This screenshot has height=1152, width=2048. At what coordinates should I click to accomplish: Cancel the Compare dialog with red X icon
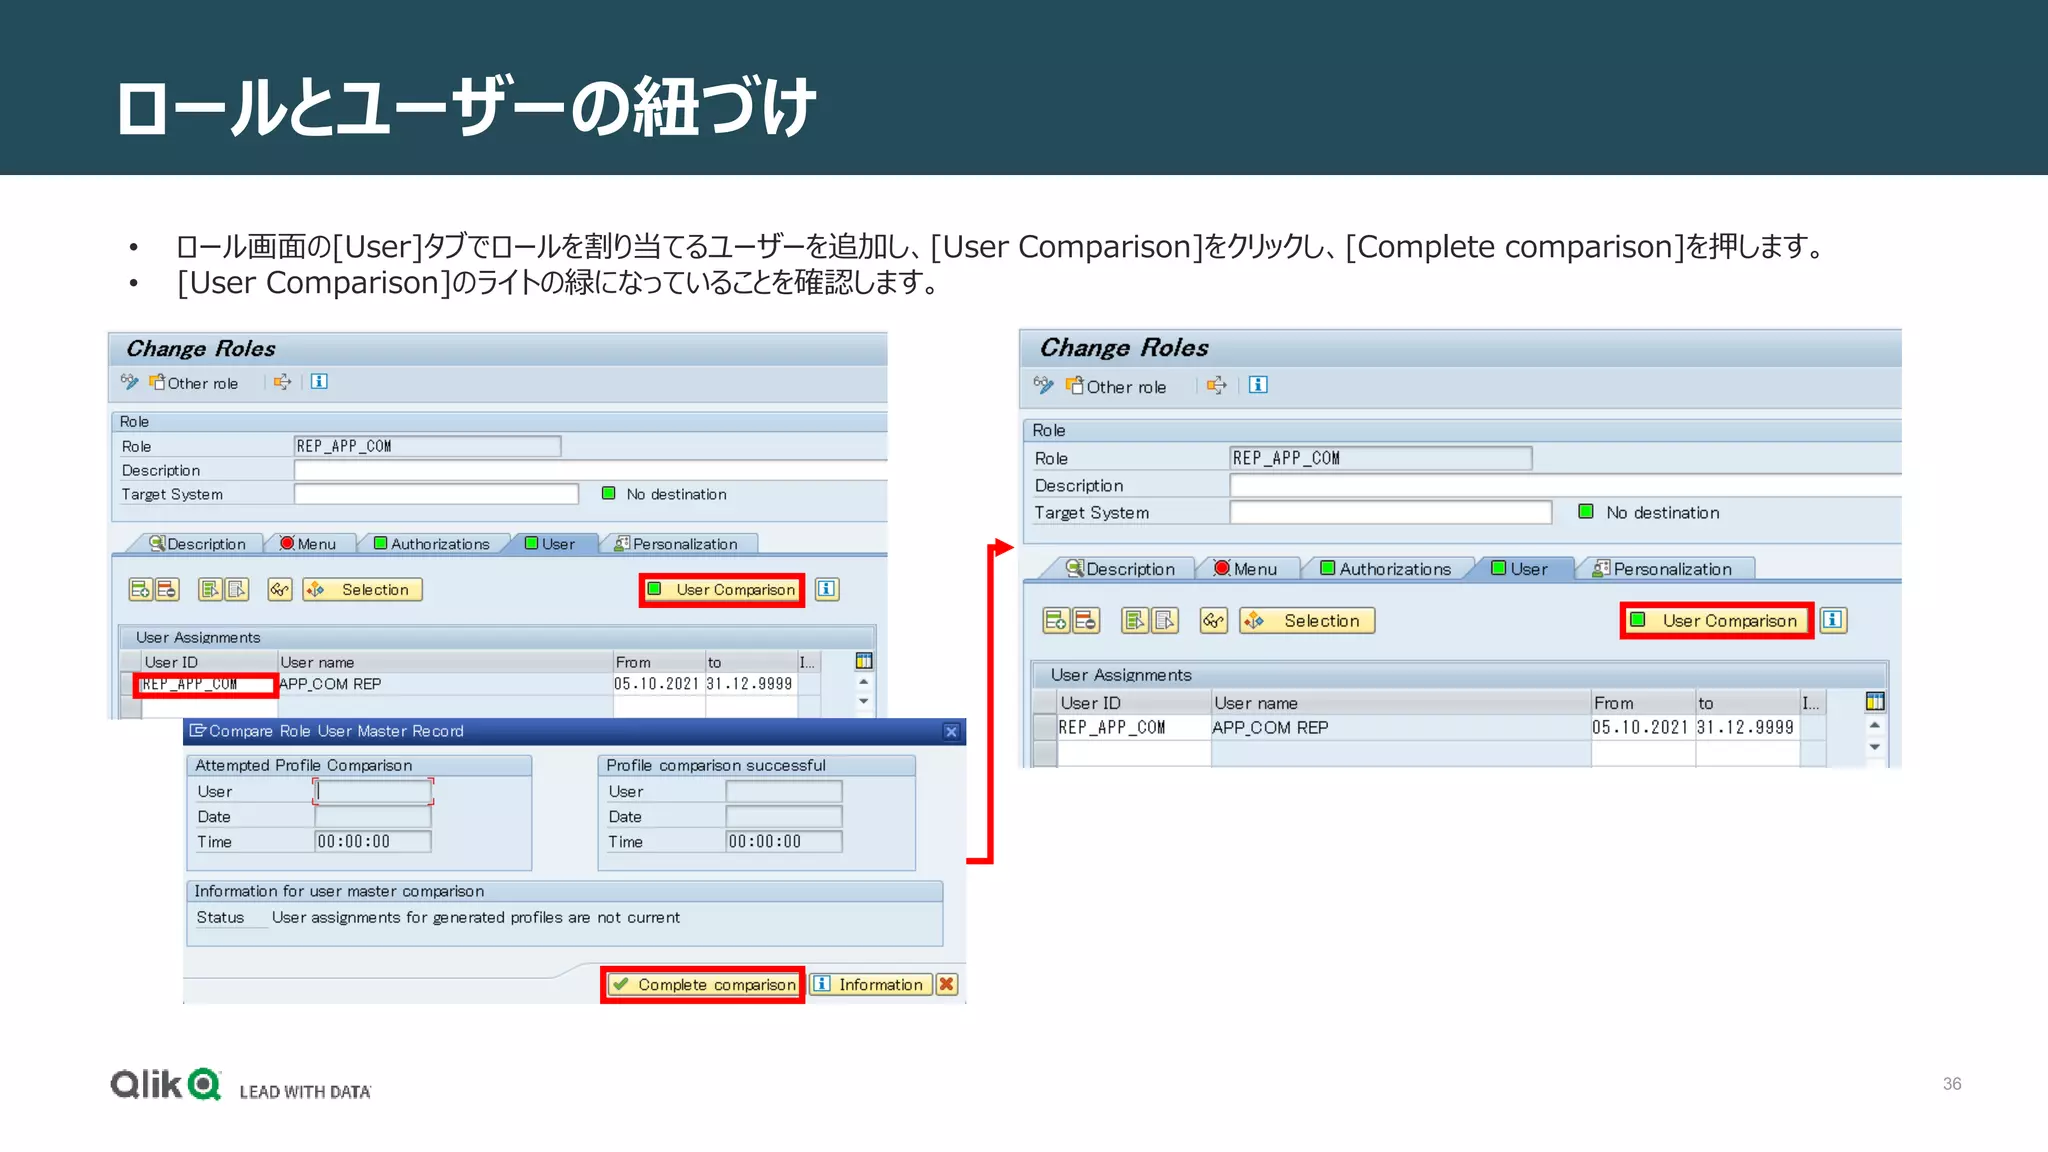947,984
